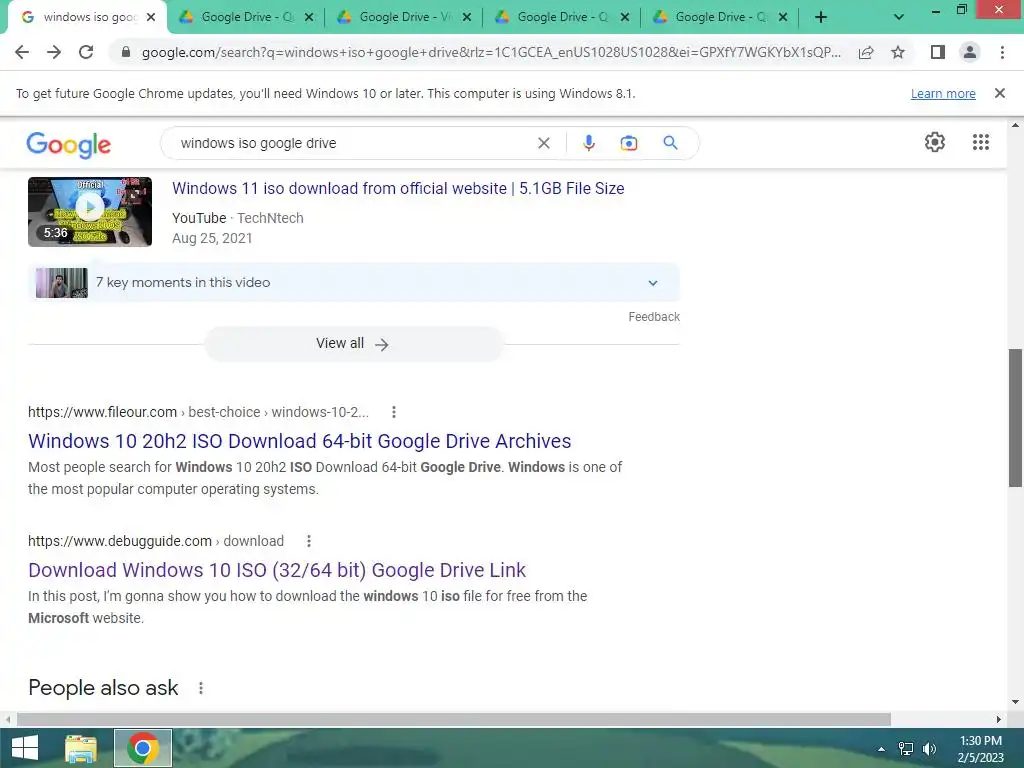This screenshot has width=1024, height=768.
Task: Reload the current page
Action: pyautogui.click(x=86, y=52)
